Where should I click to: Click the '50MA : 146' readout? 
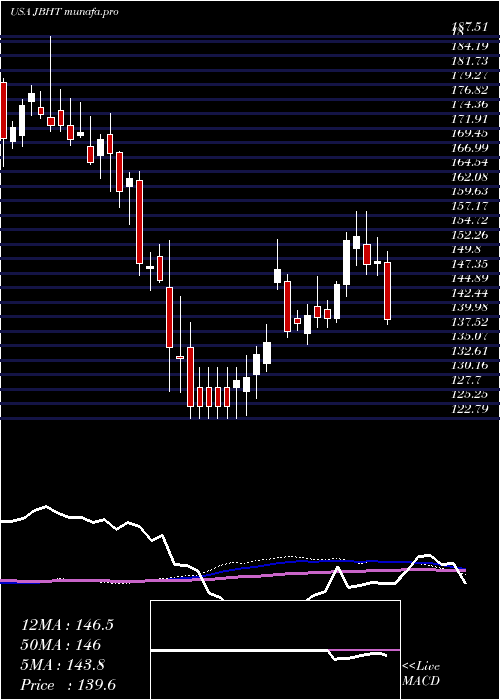point(60,645)
